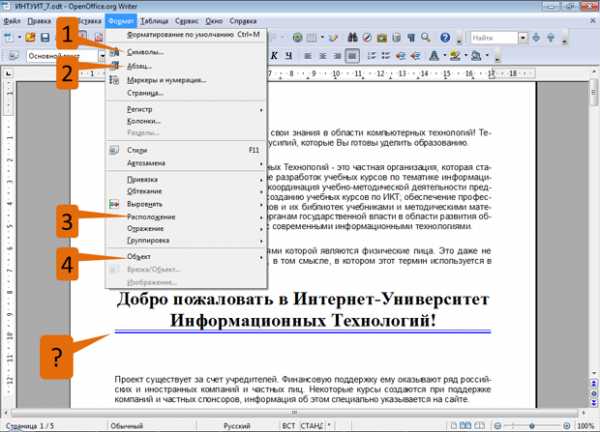Click the Decrease Indent icon
This screenshot has height=432, width=600.
click(x=401, y=56)
